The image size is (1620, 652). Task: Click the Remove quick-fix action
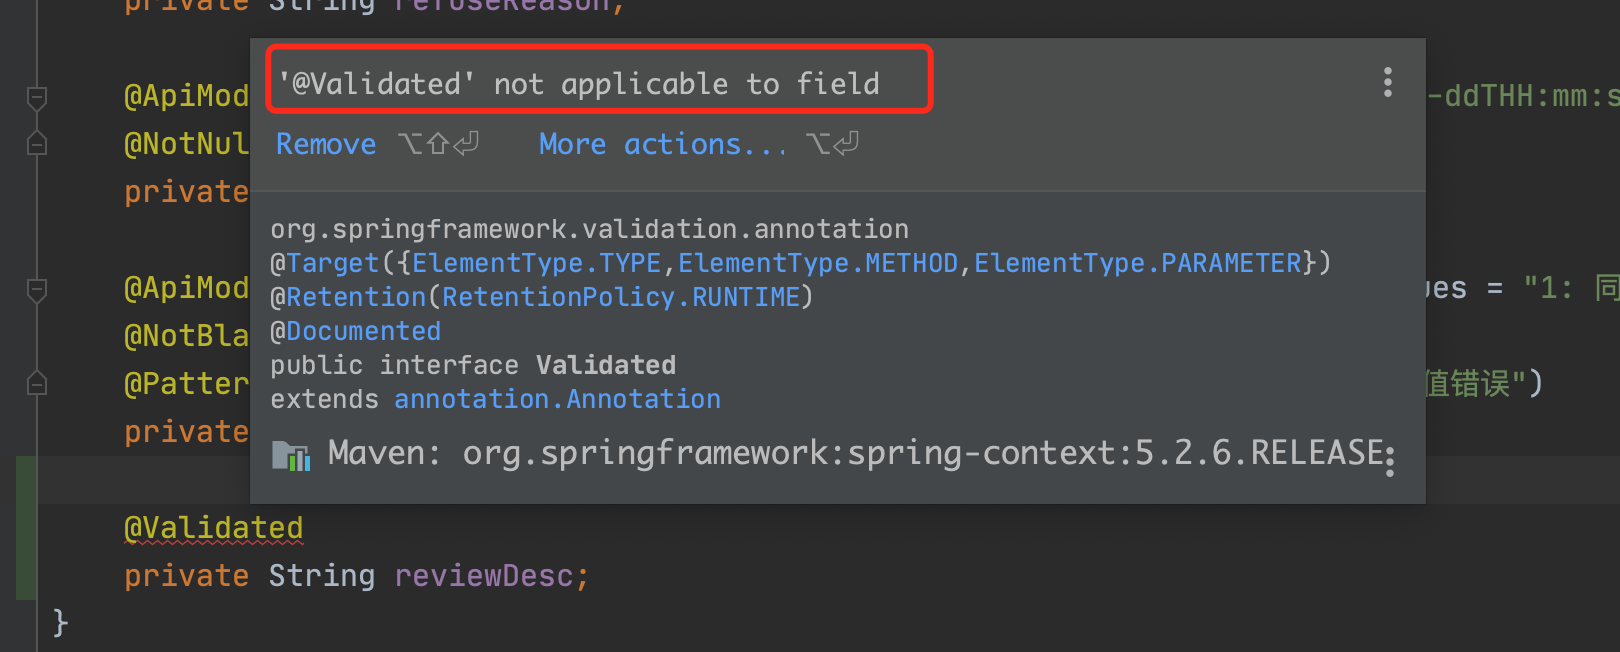coord(325,144)
